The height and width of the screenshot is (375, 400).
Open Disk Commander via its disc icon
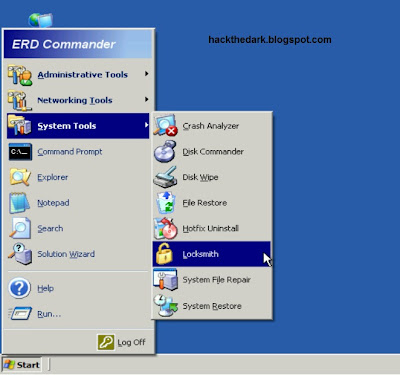(x=165, y=151)
